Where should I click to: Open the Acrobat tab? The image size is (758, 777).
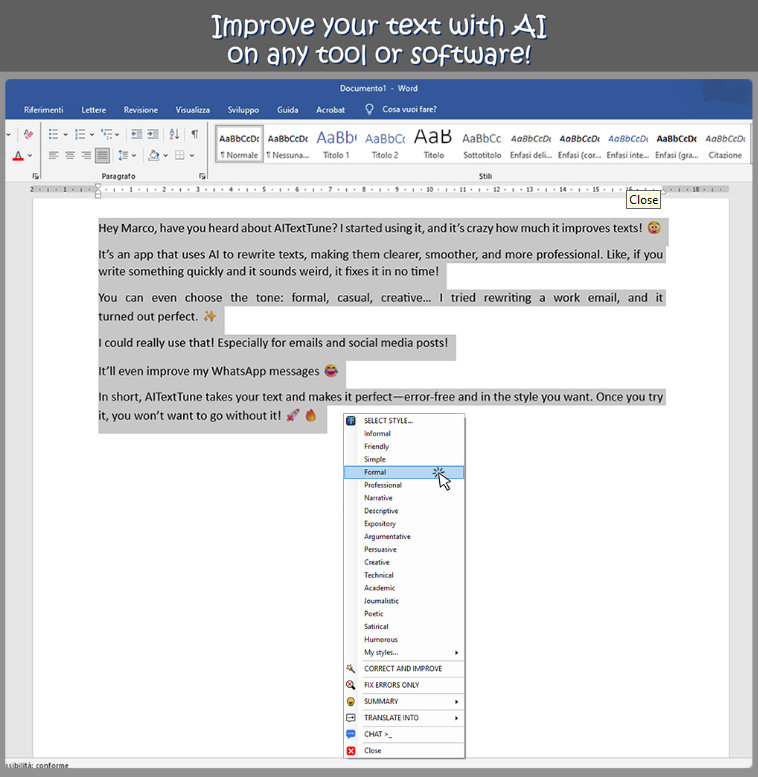click(330, 110)
